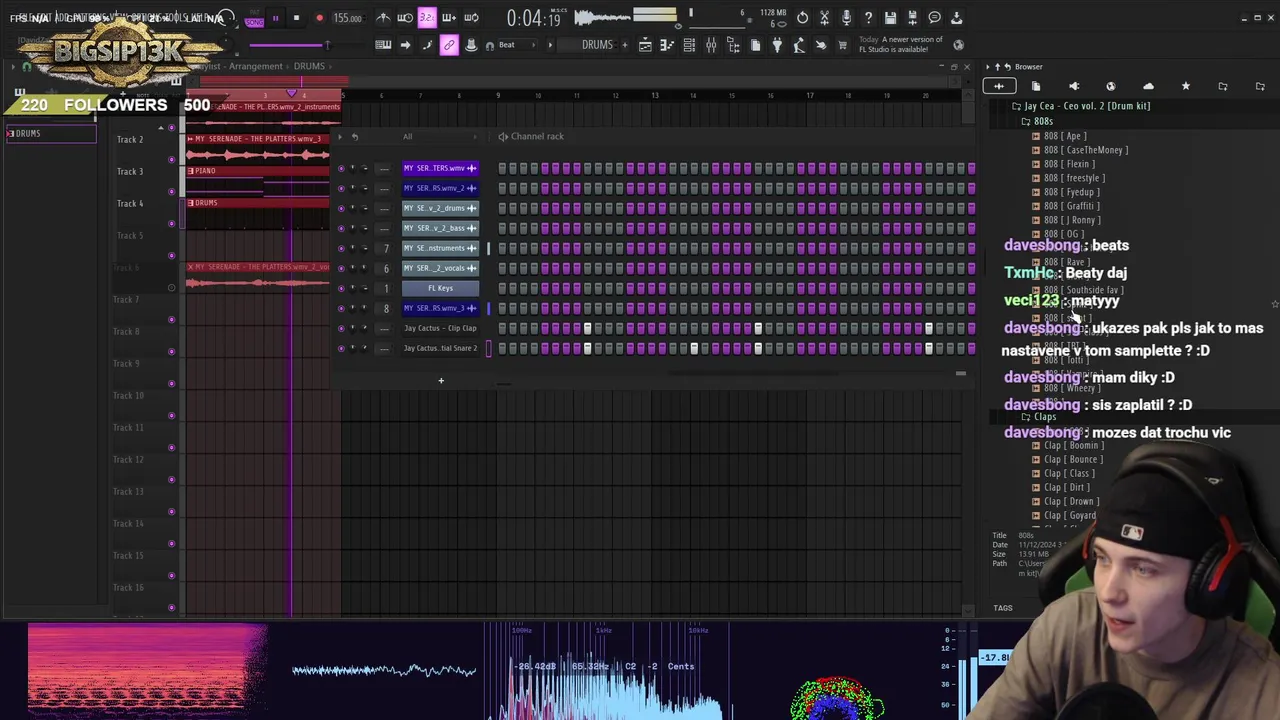Open the channel rack icon in toolbar
This screenshot has width=1280, height=720.
click(689, 45)
